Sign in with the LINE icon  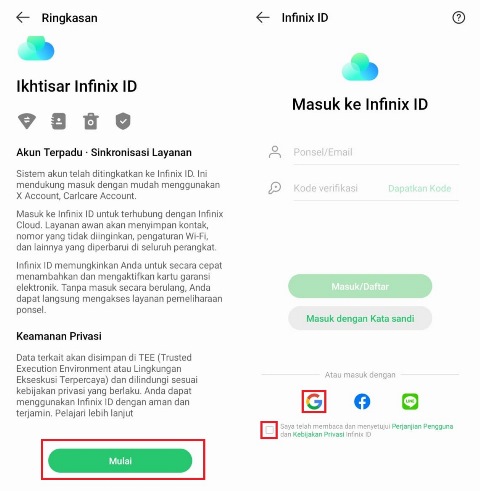pos(410,401)
